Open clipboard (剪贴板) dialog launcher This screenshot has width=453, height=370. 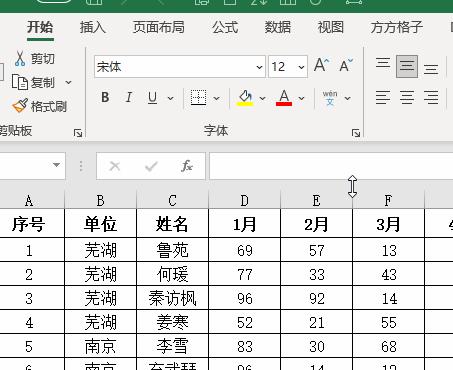(x=78, y=133)
